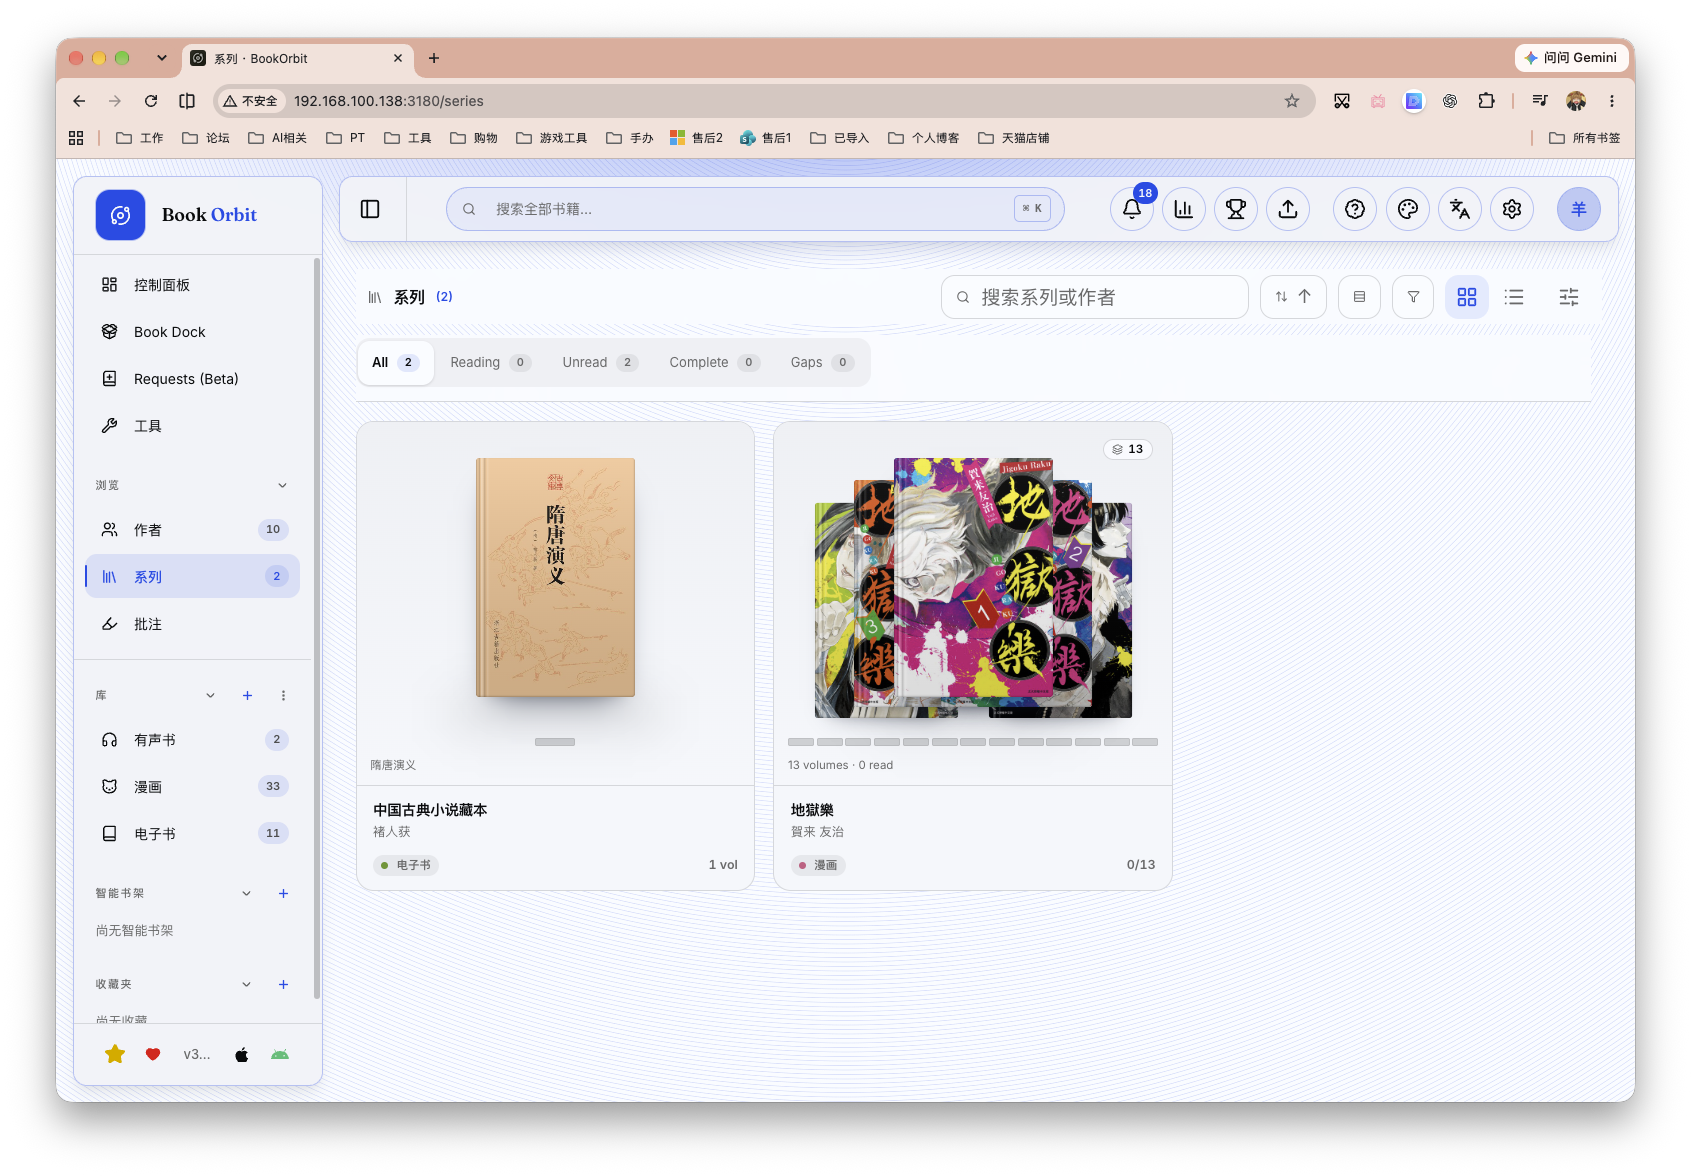Image resolution: width=1691 pixels, height=1176 pixels.
Task: Open 工具 in sidebar
Action: pos(192,426)
